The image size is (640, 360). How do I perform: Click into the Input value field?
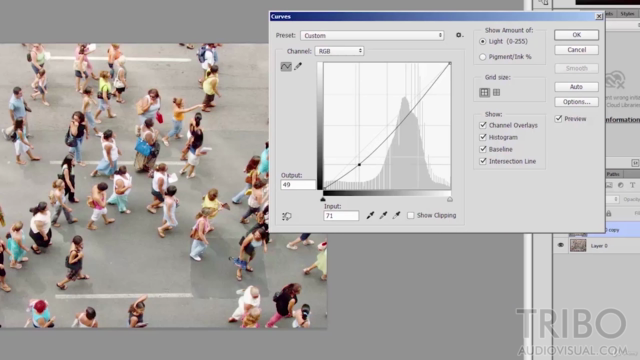[x=341, y=216]
